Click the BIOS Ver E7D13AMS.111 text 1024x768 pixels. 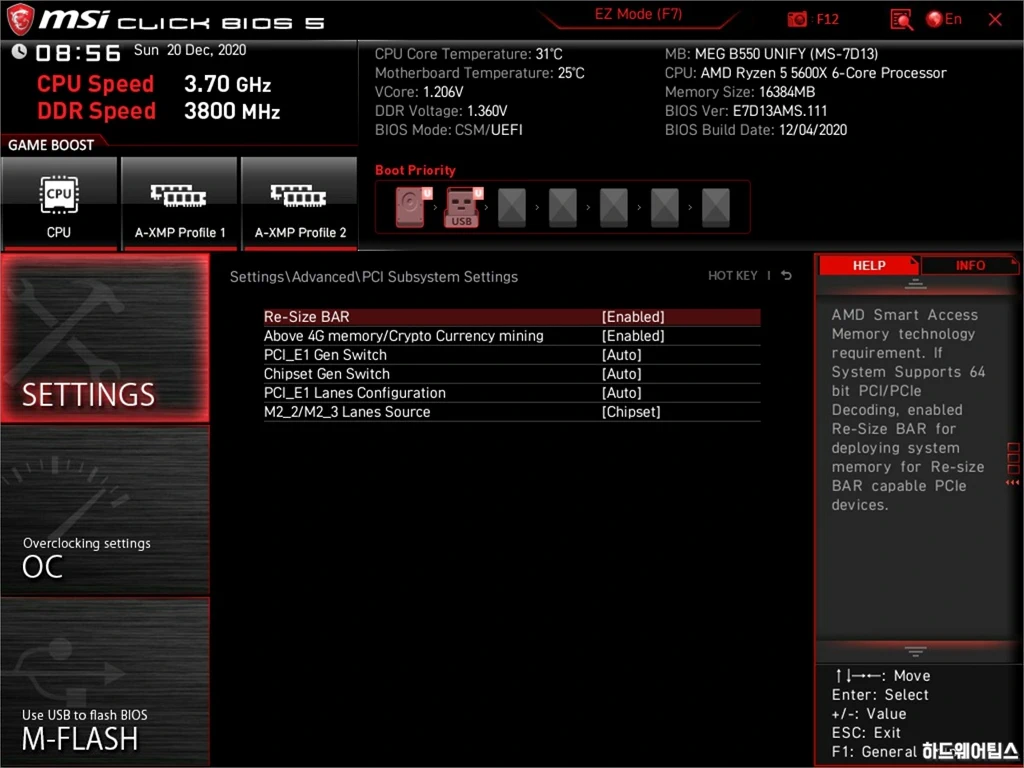[x=746, y=111]
